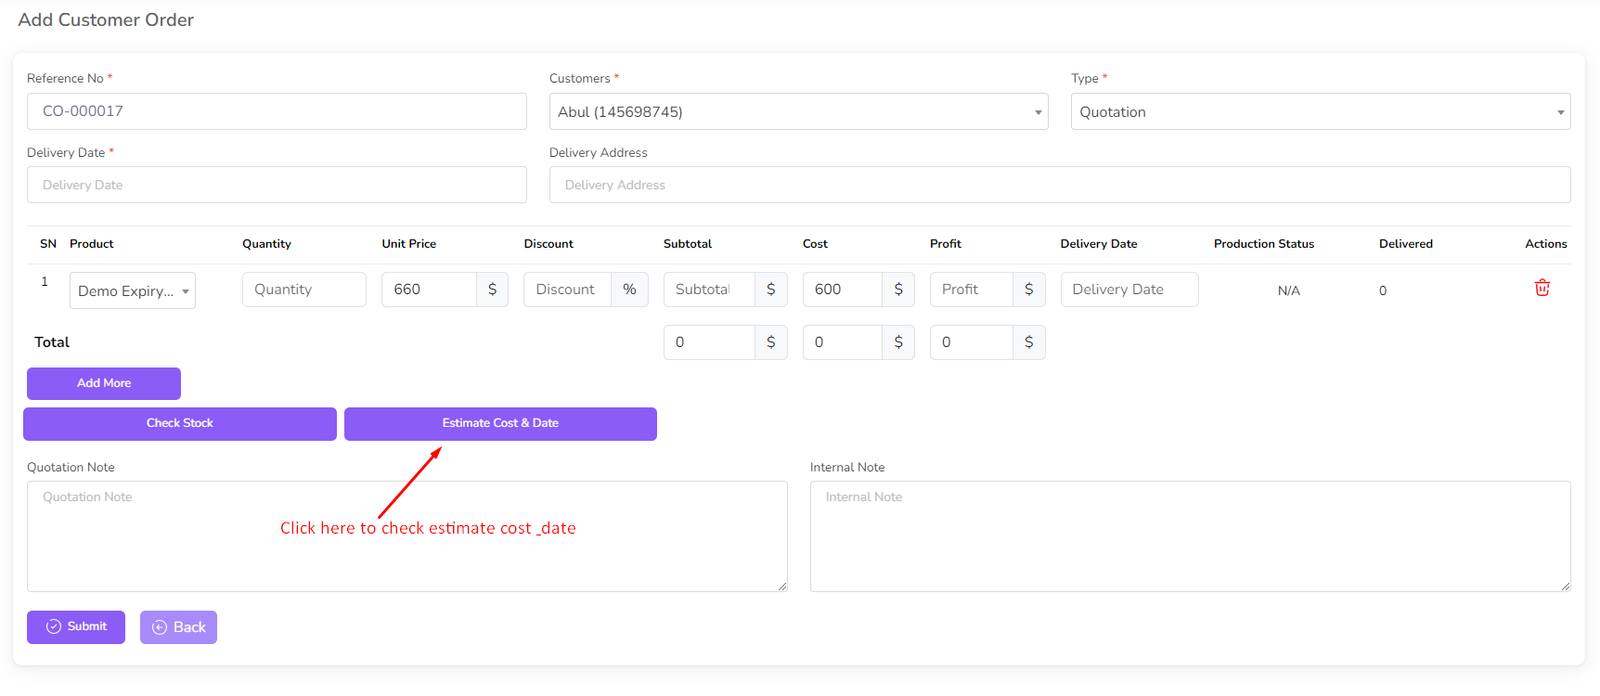Focus the Unit Price field showing 660
This screenshot has width=1600, height=696.
[x=428, y=290]
